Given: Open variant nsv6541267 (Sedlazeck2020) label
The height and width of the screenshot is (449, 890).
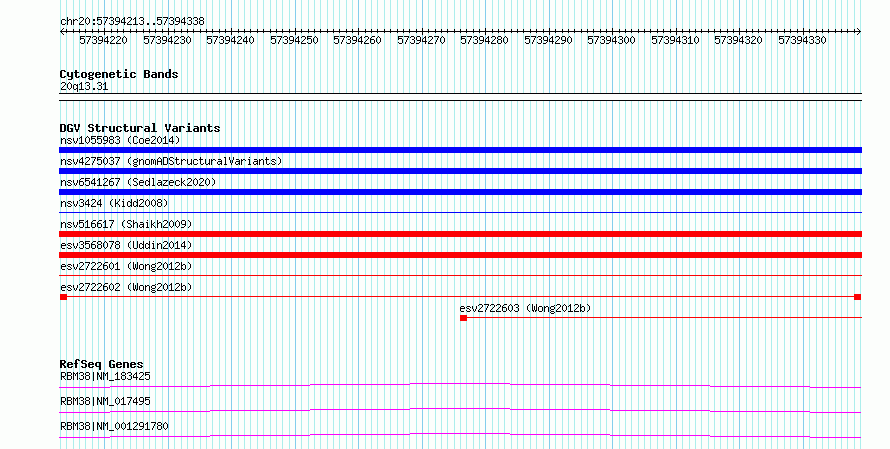Looking at the screenshot, I should point(138,182).
